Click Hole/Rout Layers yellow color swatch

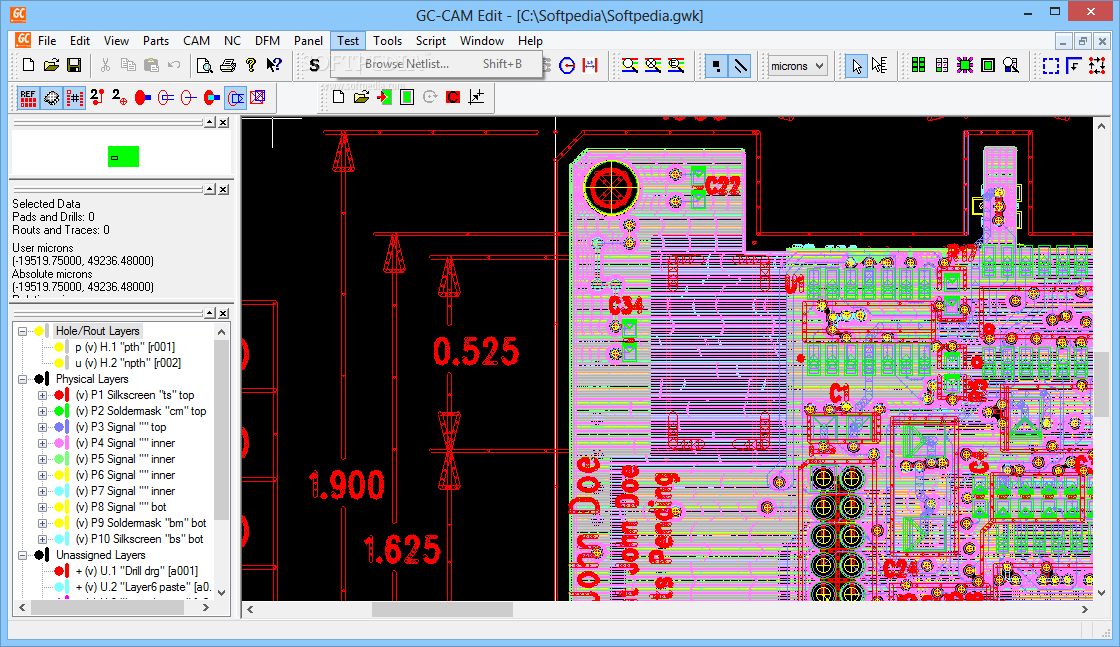[41, 331]
